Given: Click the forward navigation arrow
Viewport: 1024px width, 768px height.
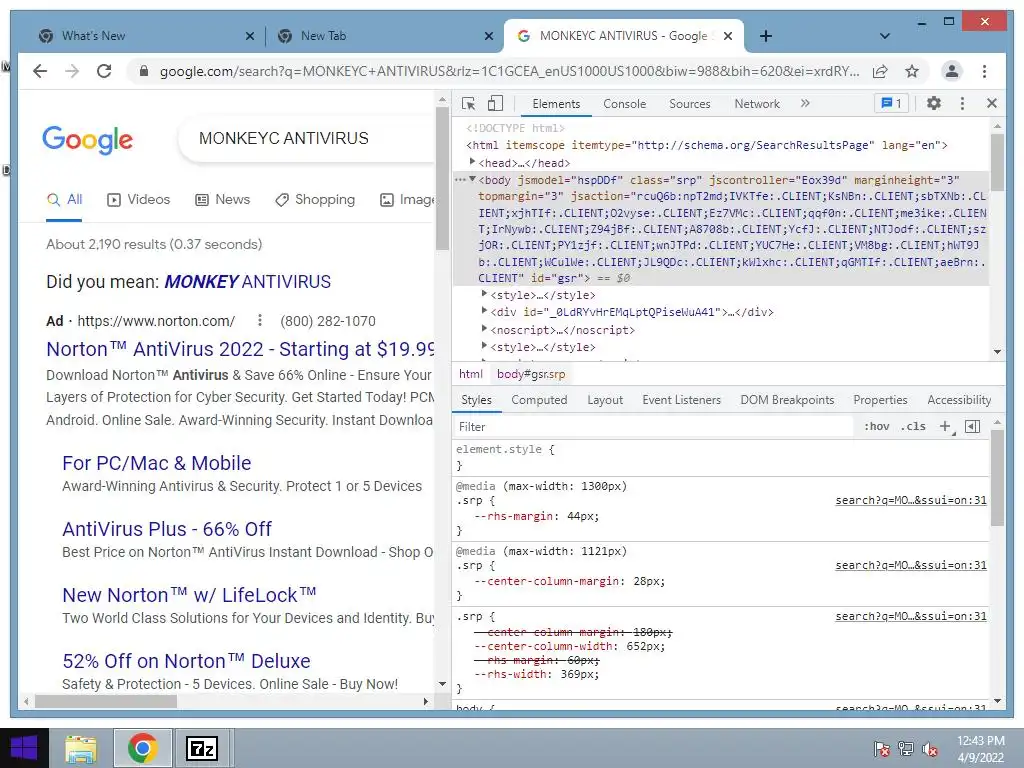Looking at the screenshot, I should (x=72, y=71).
